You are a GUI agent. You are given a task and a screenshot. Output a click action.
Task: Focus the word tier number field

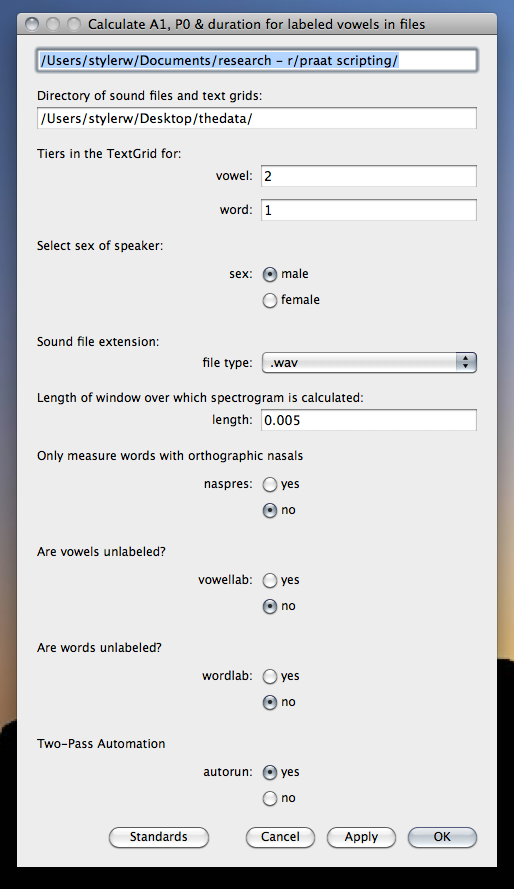(369, 210)
